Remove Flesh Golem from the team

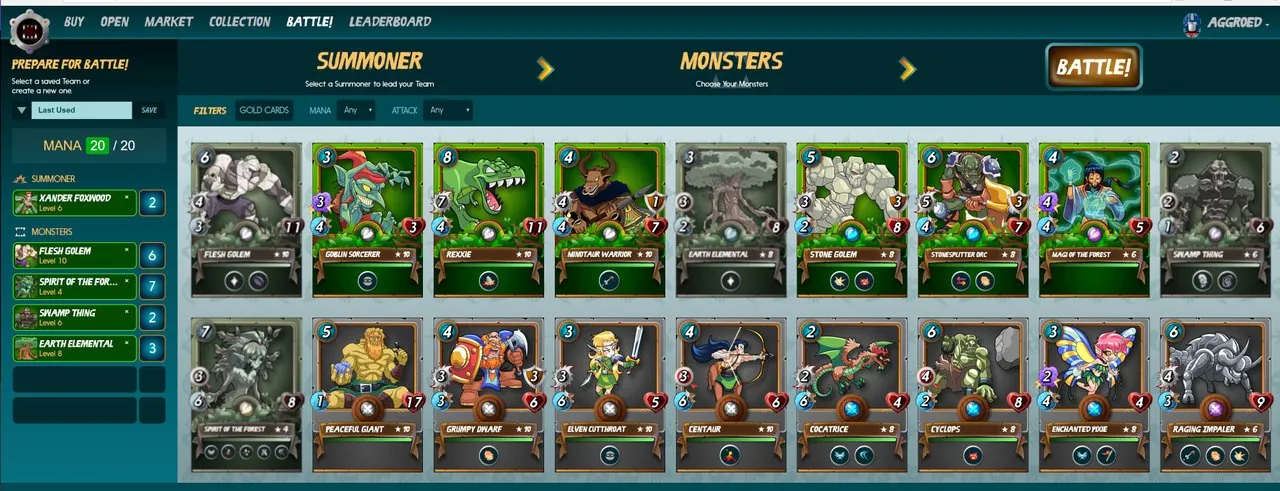coord(126,250)
